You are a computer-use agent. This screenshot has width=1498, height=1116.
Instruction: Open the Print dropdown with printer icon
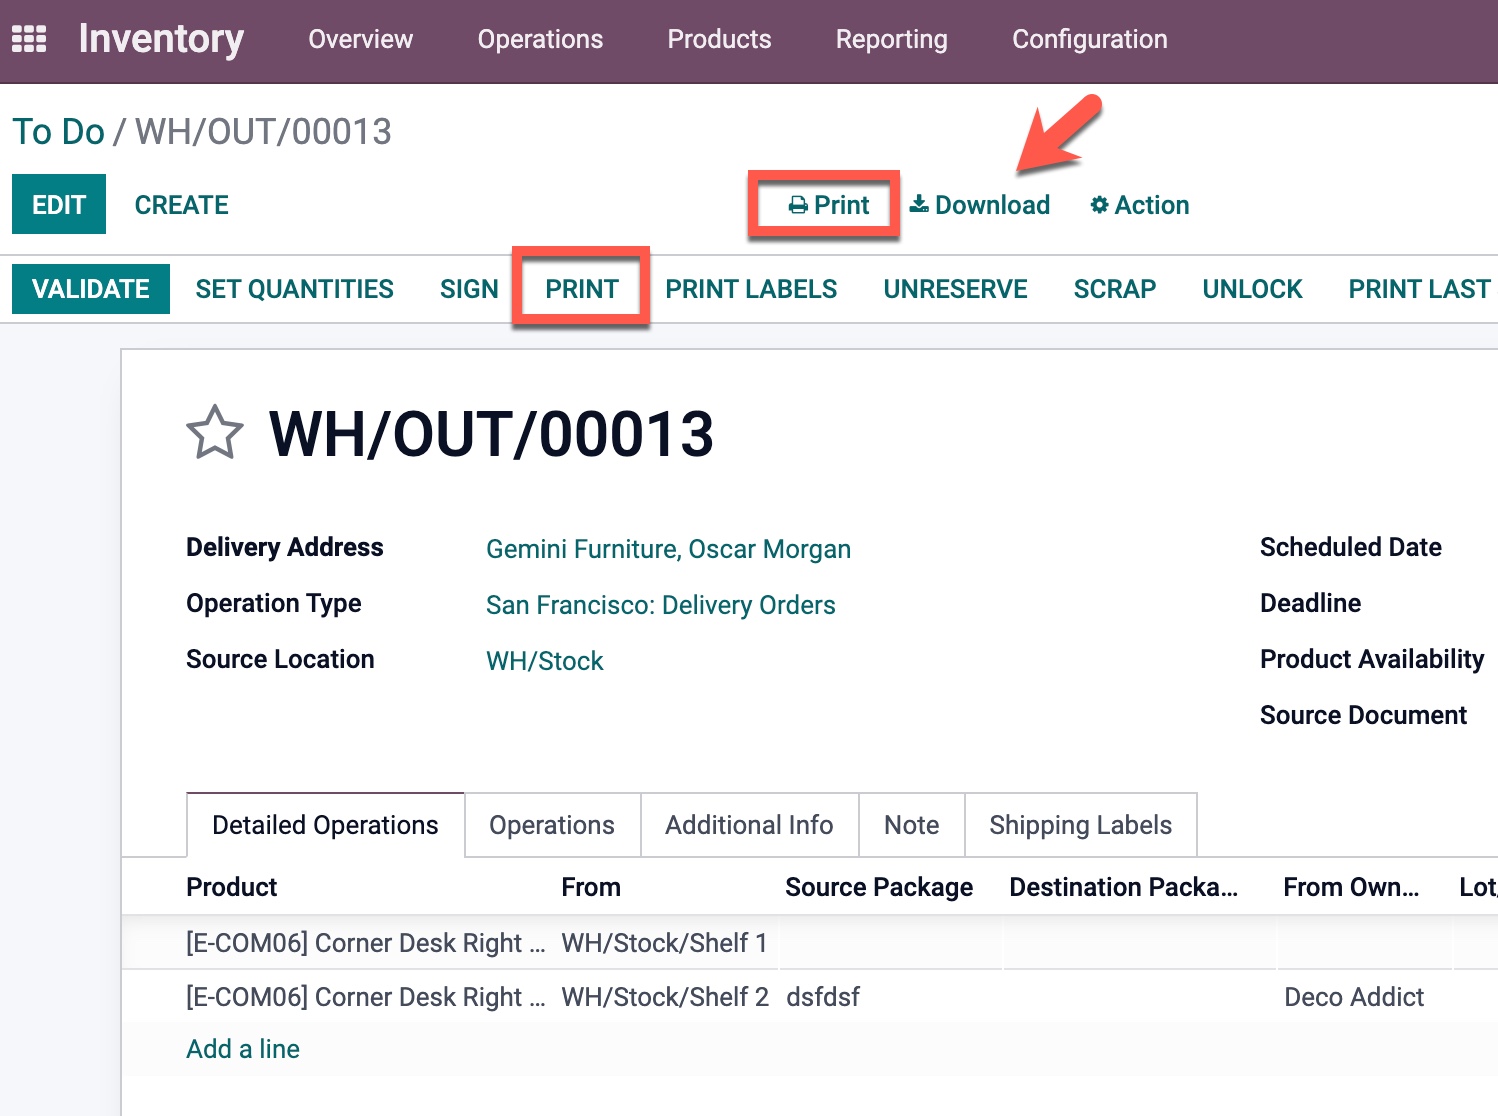click(828, 205)
